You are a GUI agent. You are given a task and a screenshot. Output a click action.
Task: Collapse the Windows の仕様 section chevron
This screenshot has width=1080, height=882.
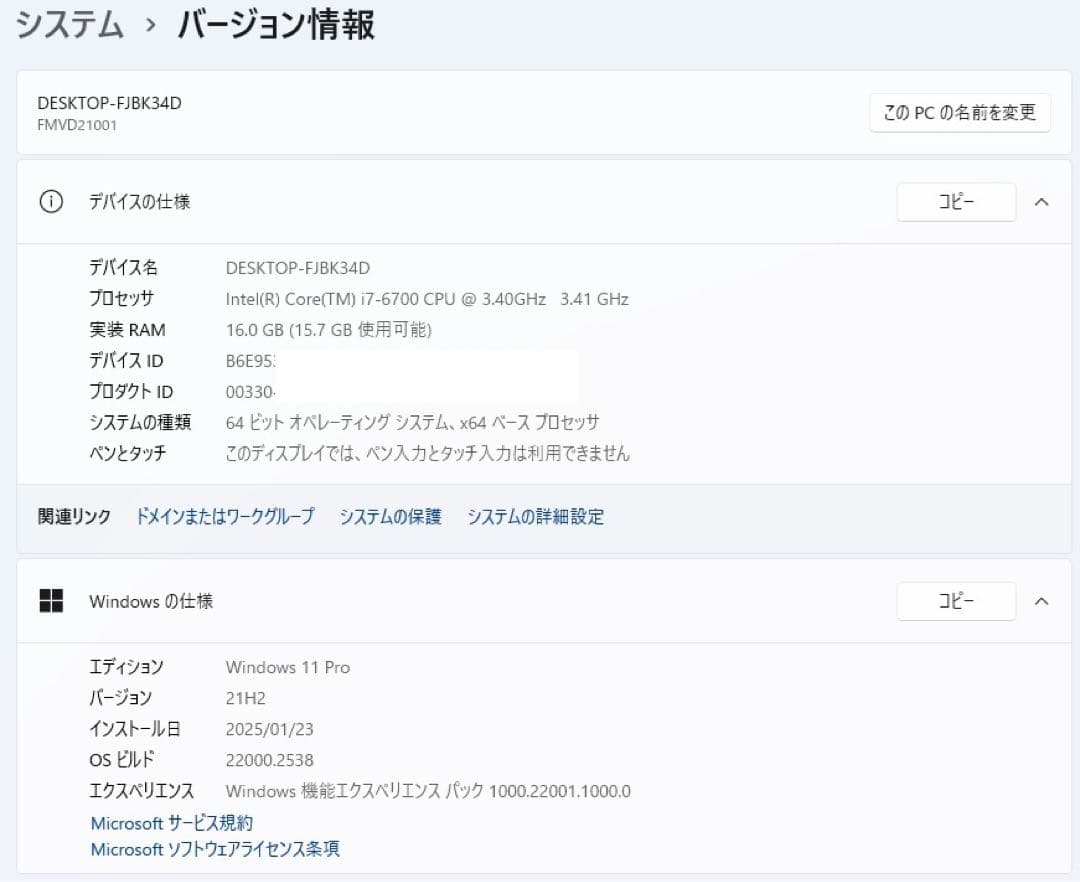[1041, 601]
